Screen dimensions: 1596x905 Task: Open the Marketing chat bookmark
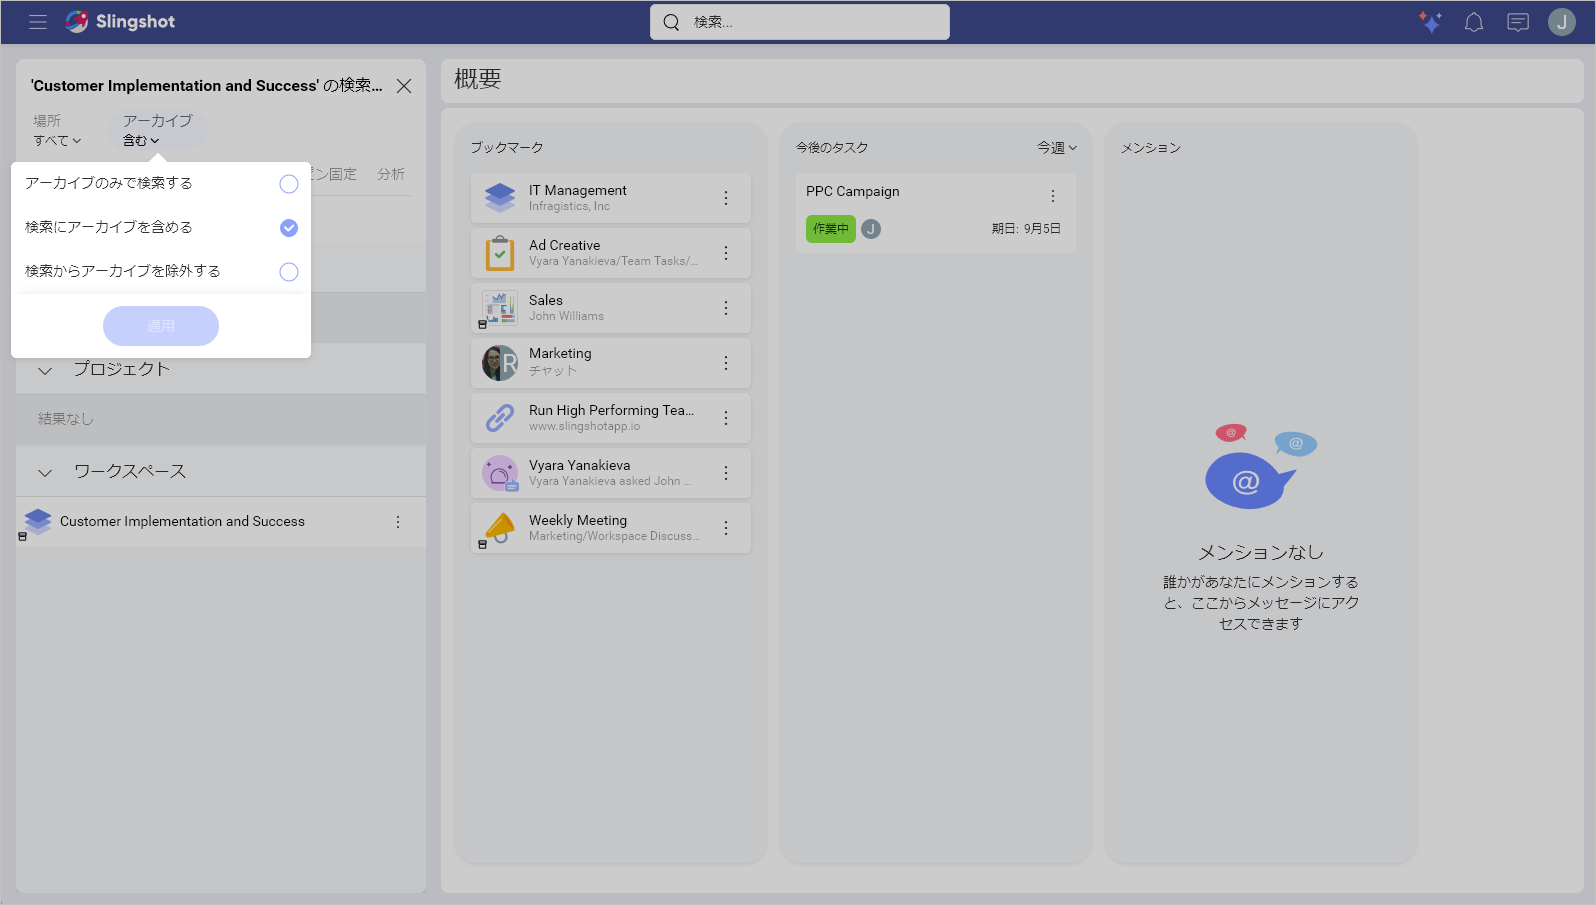coord(611,363)
